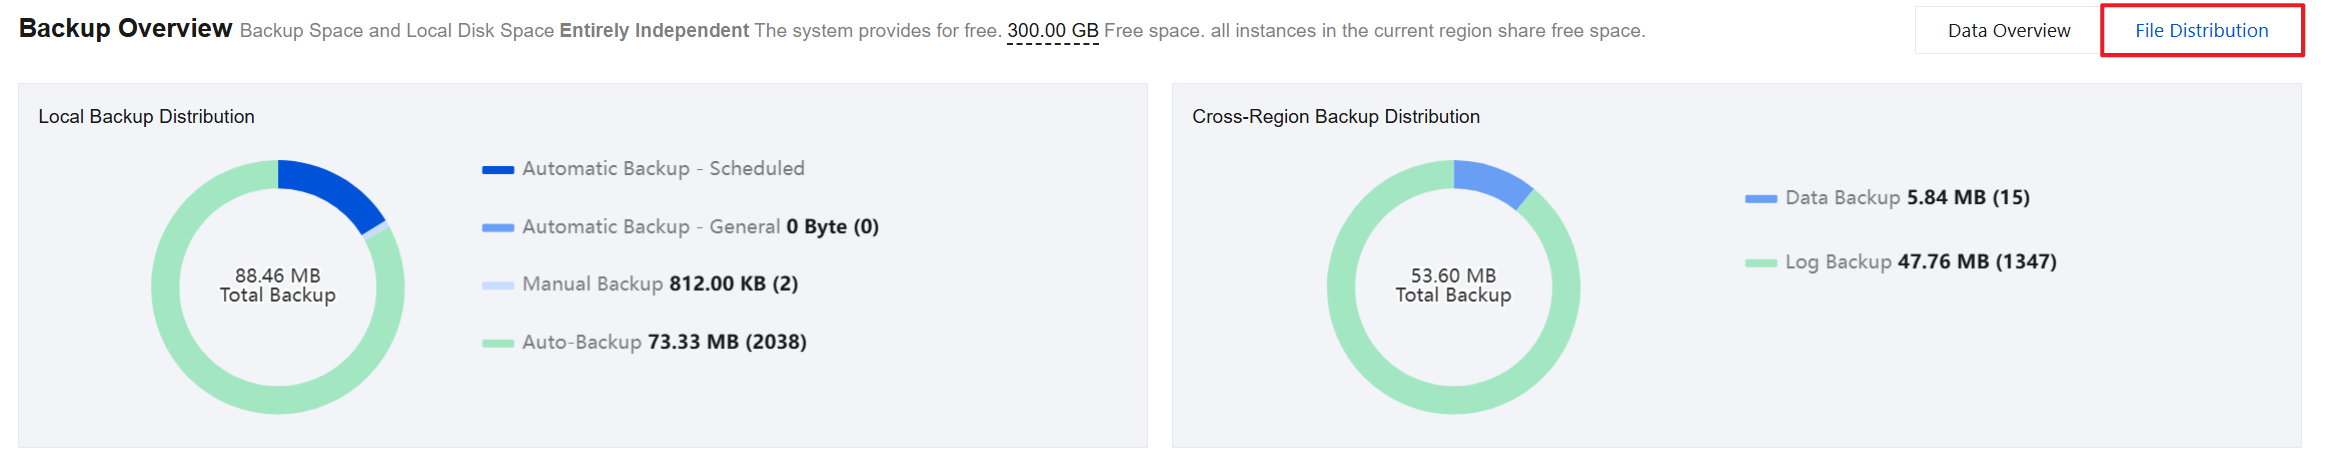The image size is (2329, 453).
Task: Click the Automatic Backup - General legend swatch
Action: 498,228
